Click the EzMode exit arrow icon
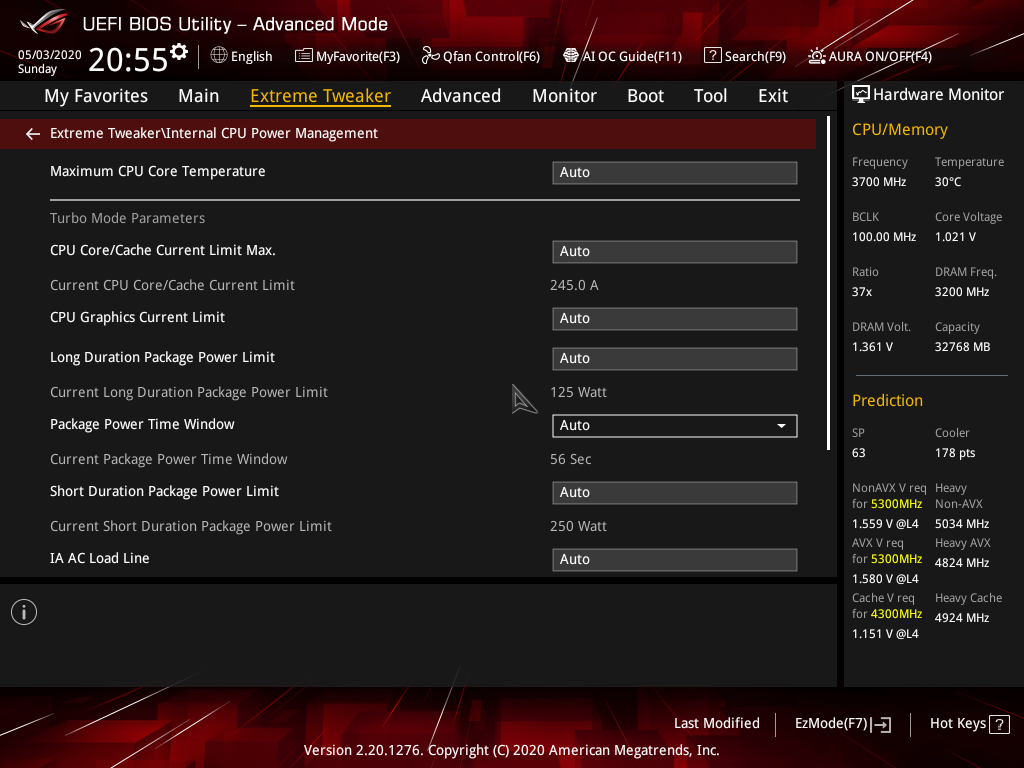This screenshot has width=1024, height=768. point(881,724)
